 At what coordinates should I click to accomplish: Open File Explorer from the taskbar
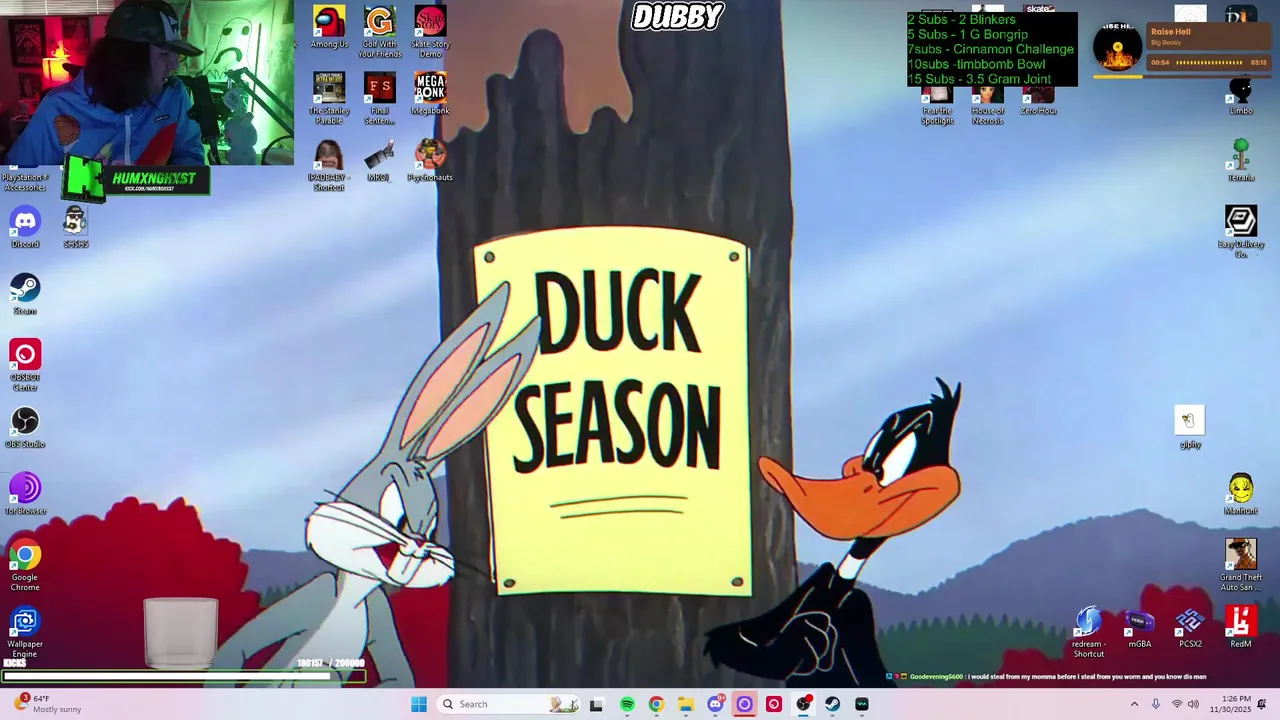685,704
